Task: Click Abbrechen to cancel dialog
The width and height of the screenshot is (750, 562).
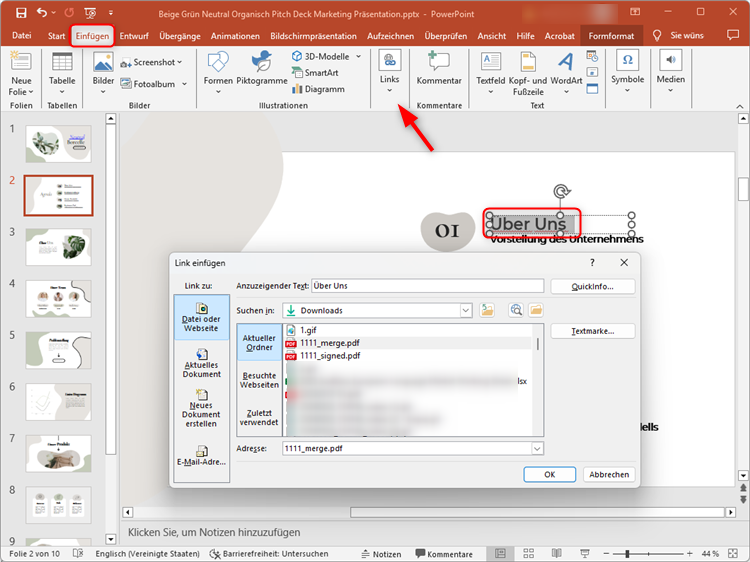Action: point(609,474)
